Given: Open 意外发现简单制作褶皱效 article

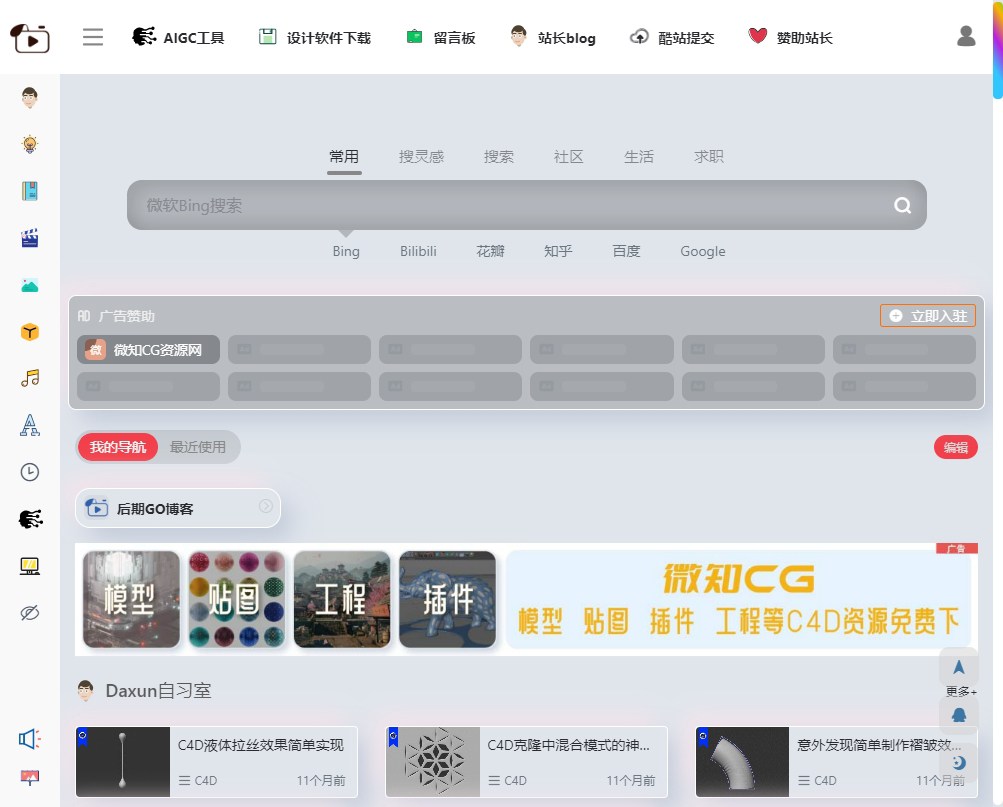Looking at the screenshot, I should [837, 762].
